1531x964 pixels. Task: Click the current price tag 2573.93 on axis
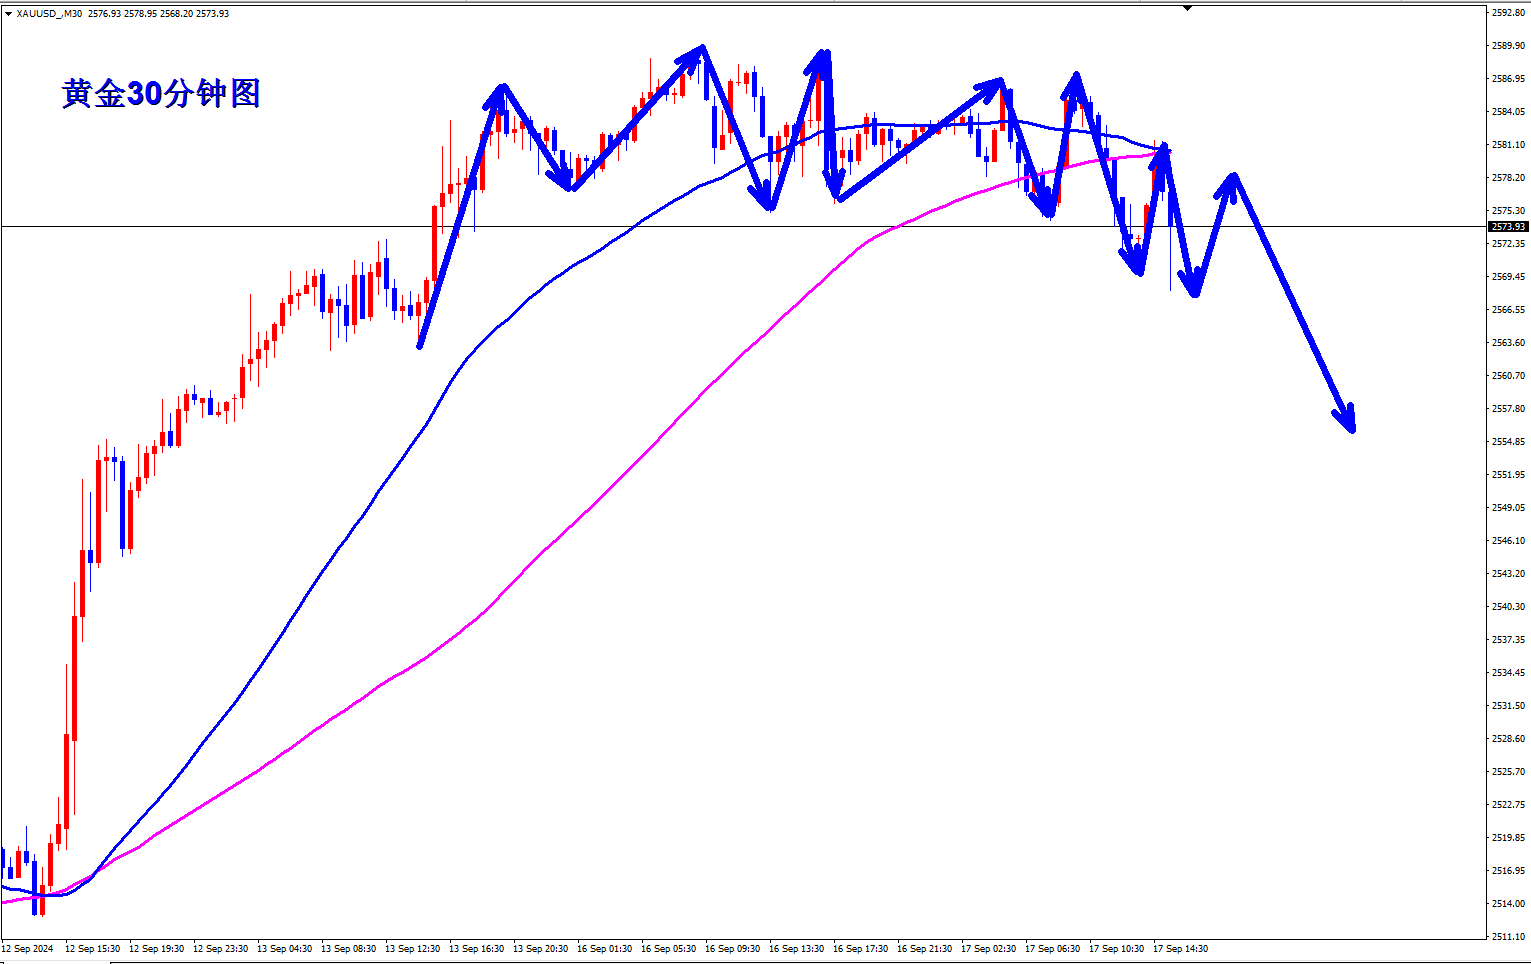[x=1509, y=227]
